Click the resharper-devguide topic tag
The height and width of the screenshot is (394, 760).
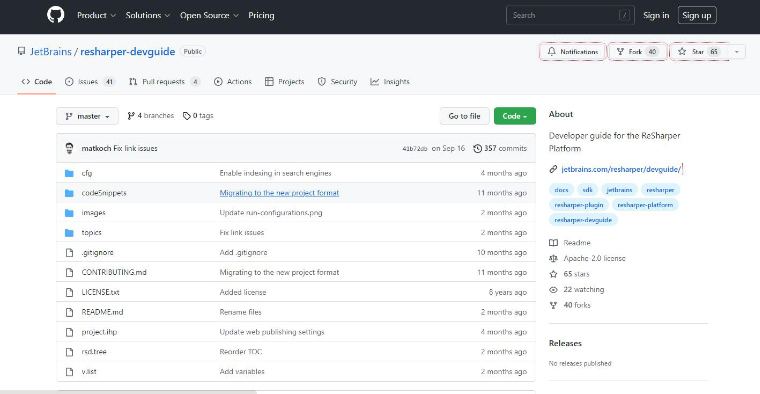click(583, 220)
